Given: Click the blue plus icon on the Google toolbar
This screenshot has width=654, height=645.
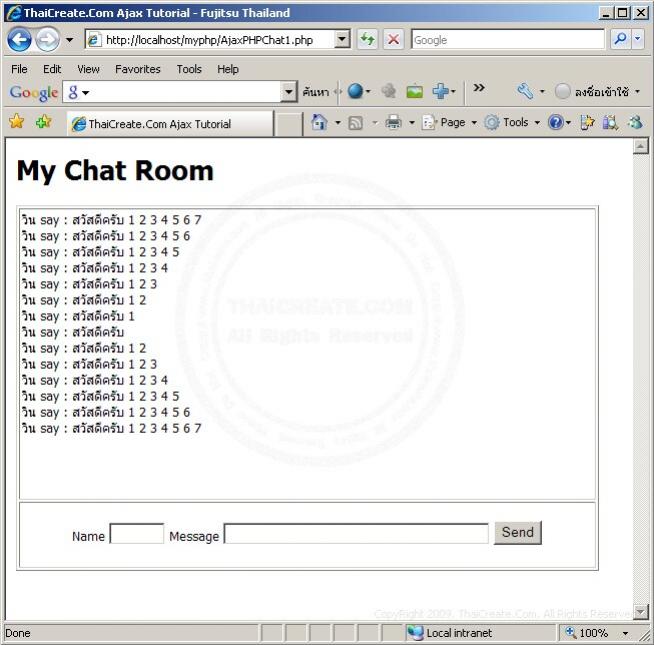Looking at the screenshot, I should point(440,91).
